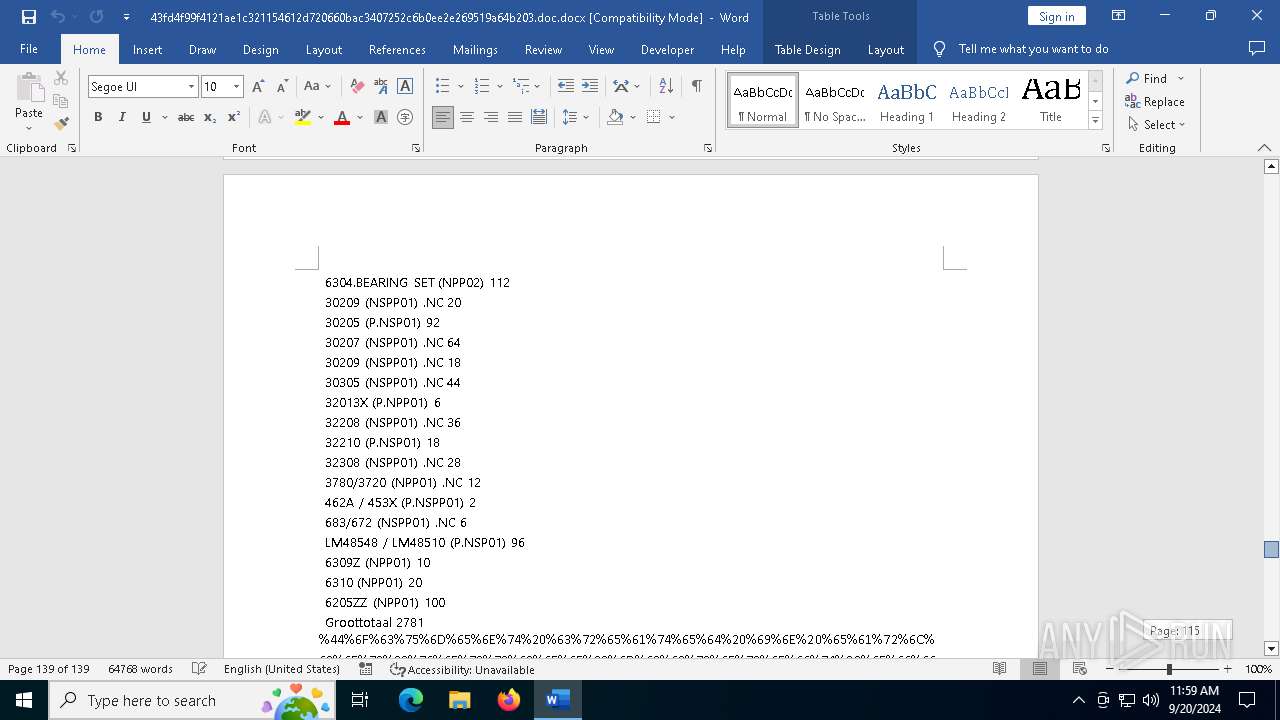Decrease indent icon
This screenshot has width=1280, height=720.
(566, 87)
